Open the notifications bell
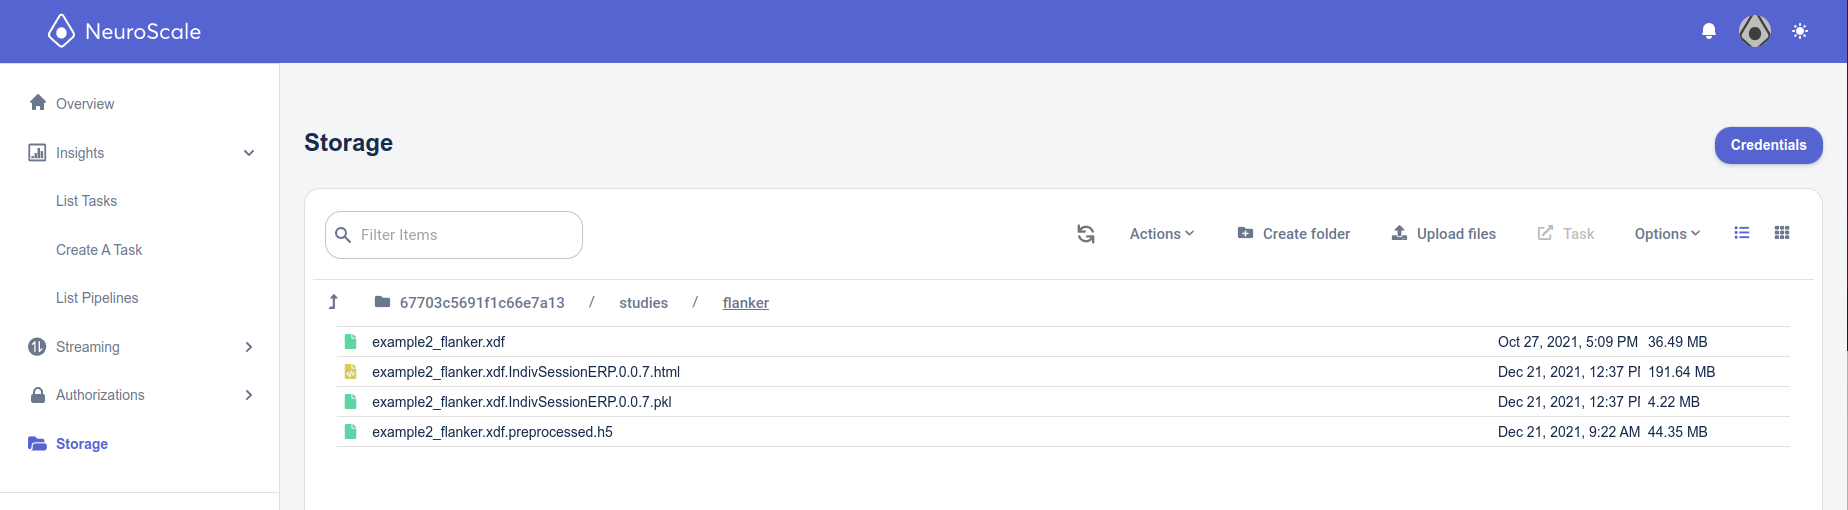This screenshot has width=1848, height=510. coord(1709,31)
